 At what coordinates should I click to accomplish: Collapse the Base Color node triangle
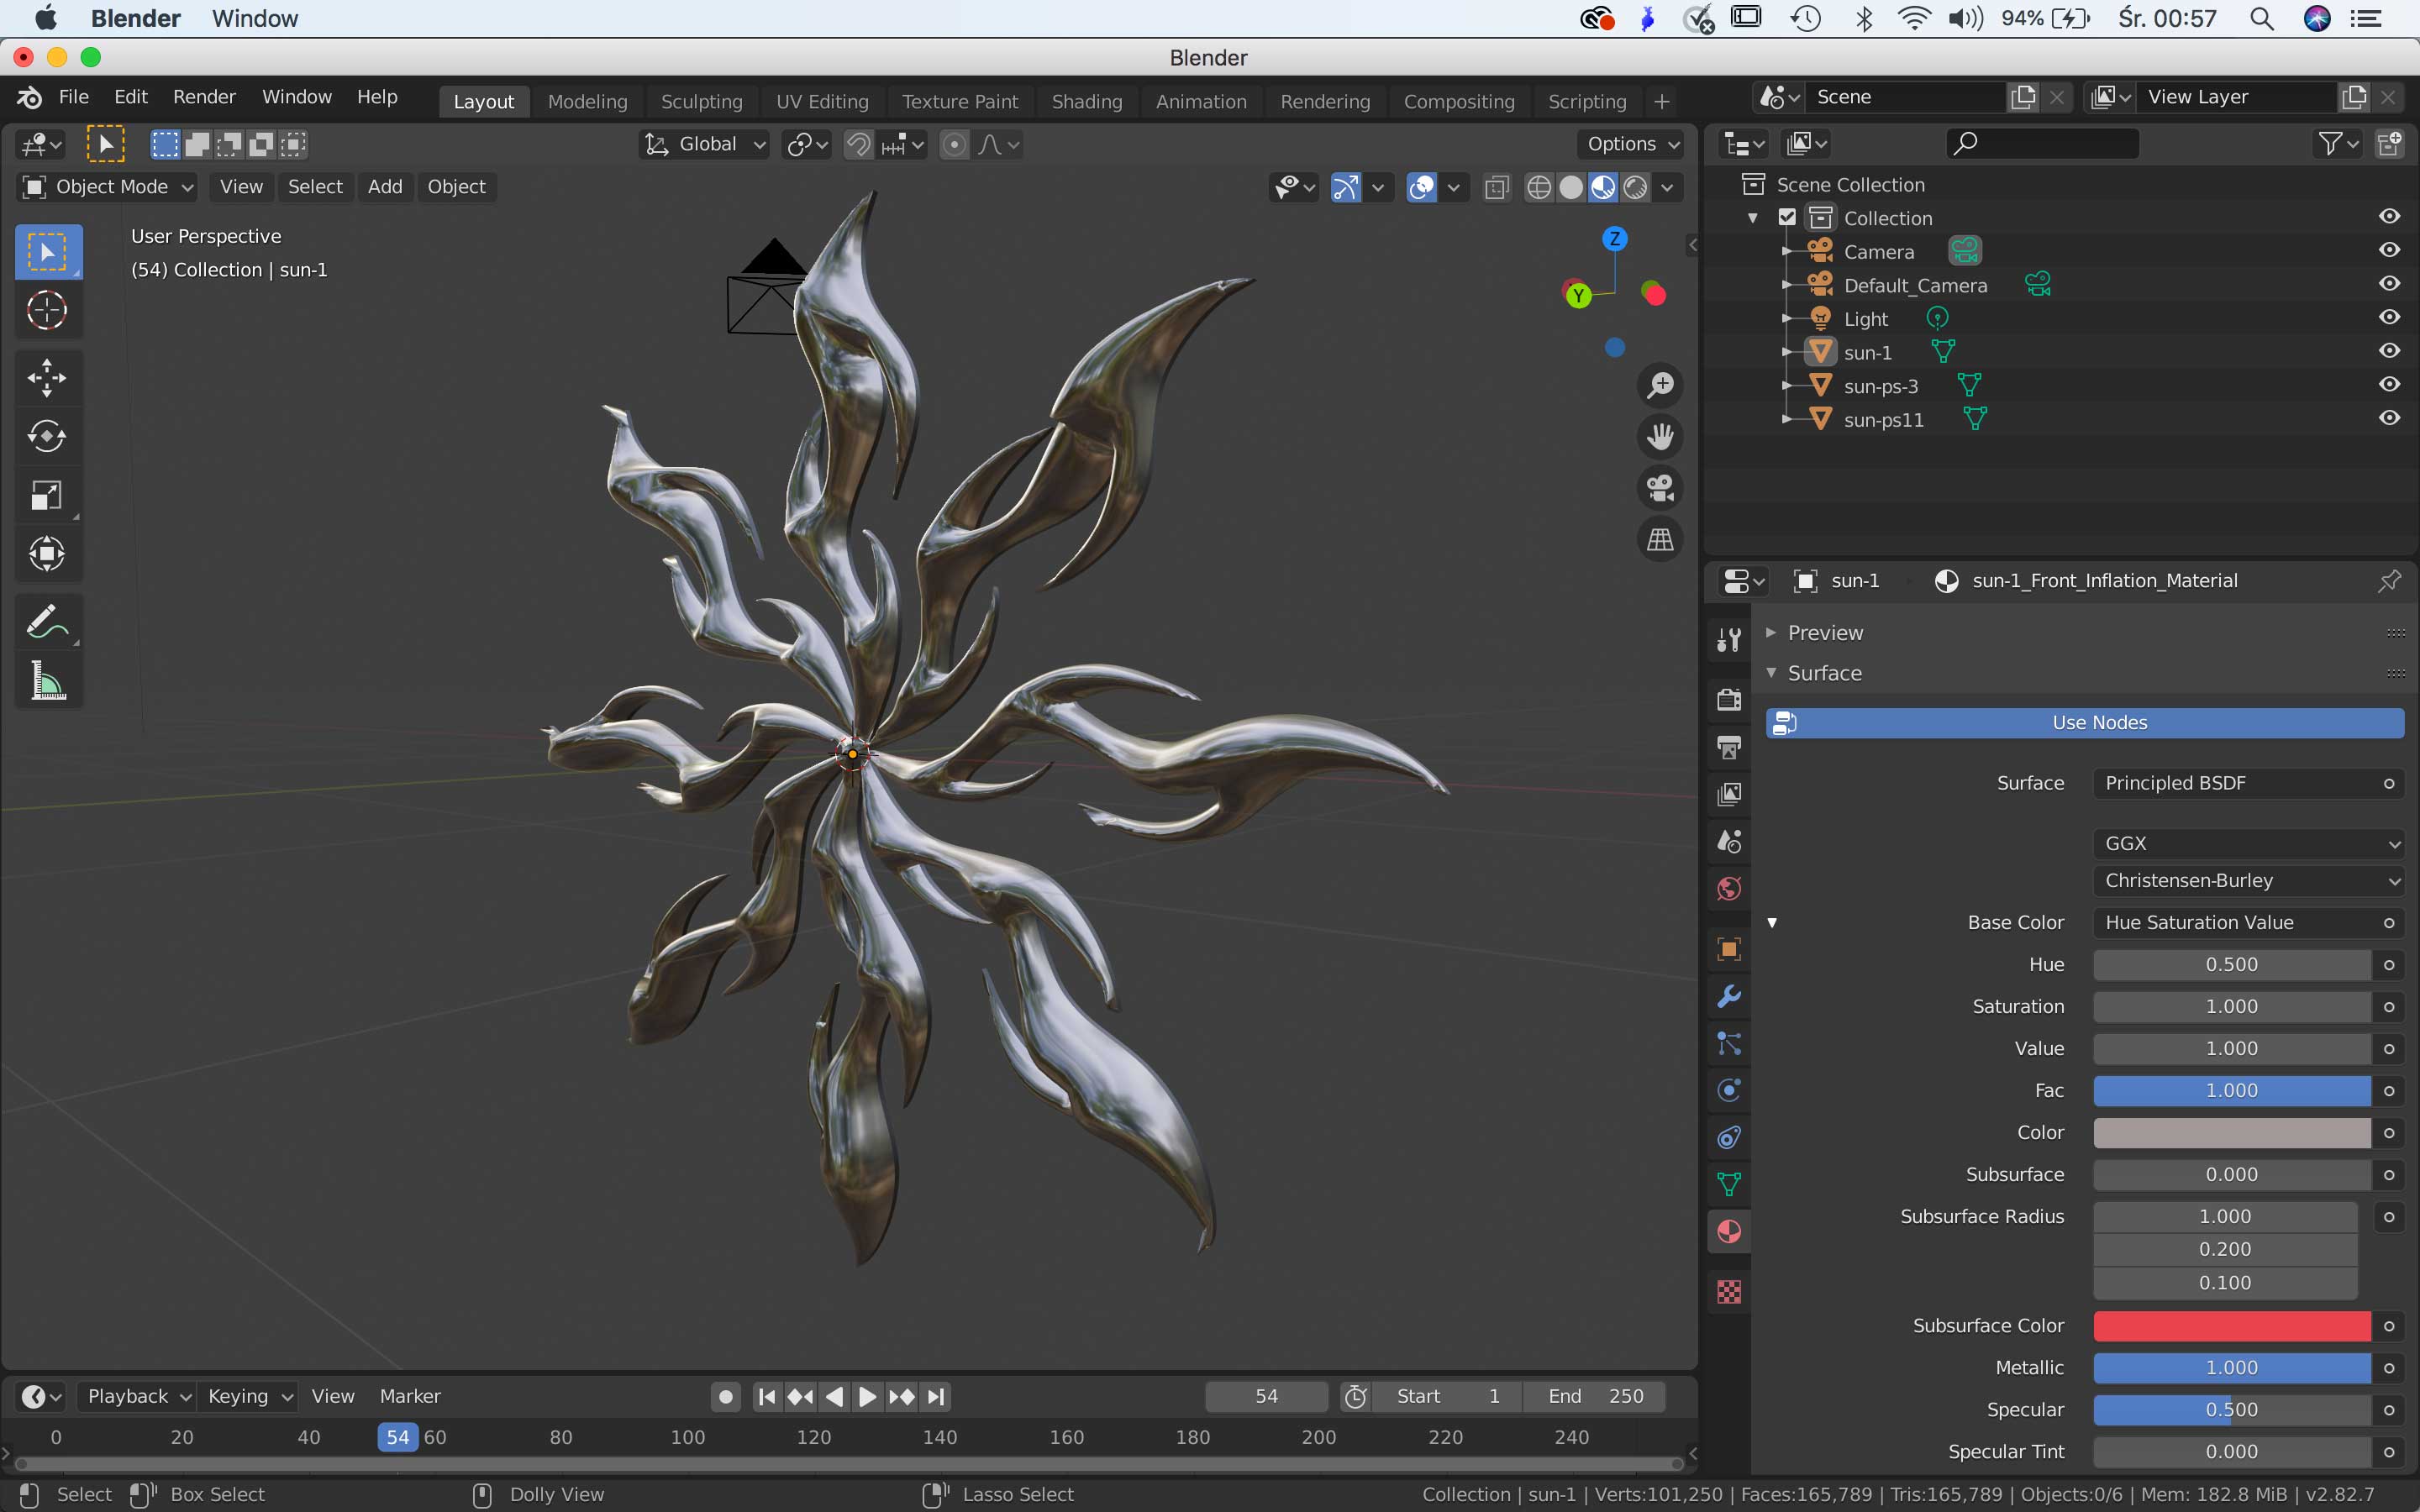pos(1772,922)
